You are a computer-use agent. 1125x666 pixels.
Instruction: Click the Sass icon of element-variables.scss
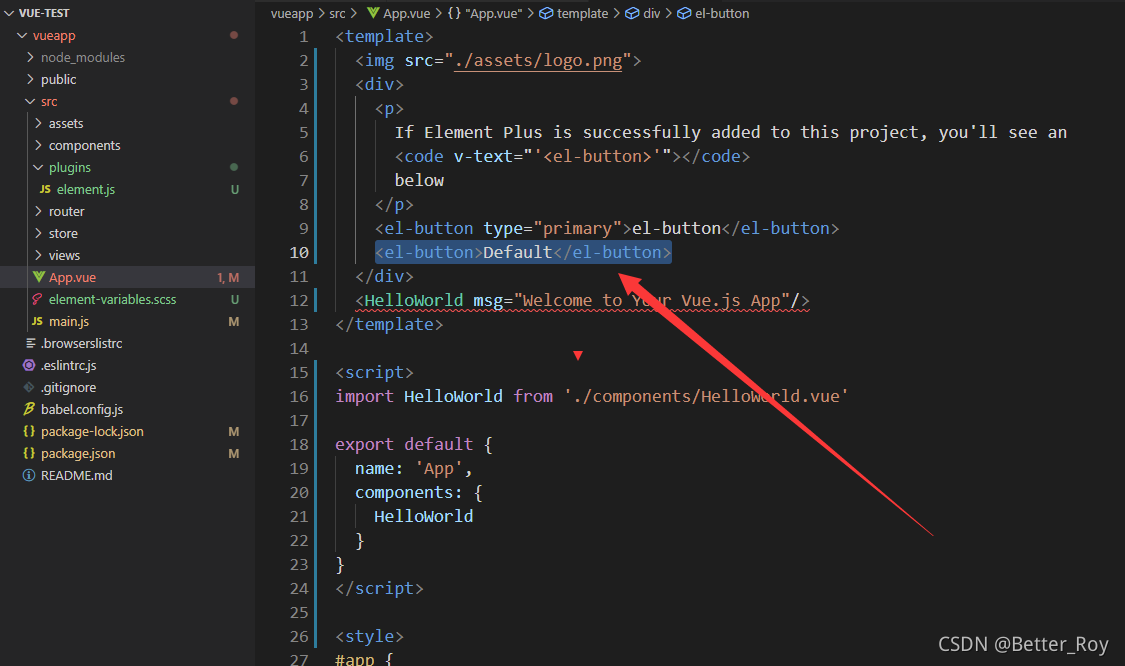coord(36,299)
